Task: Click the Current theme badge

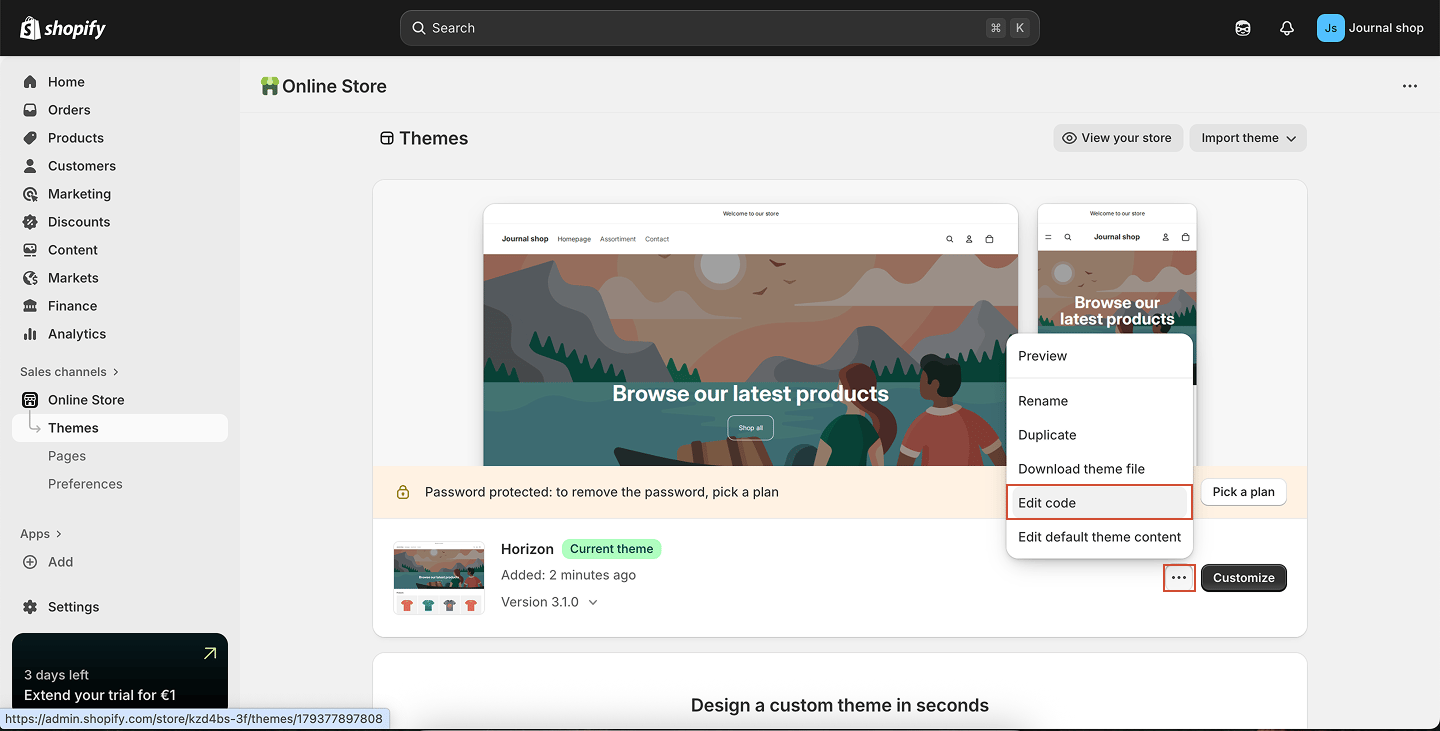Action: click(611, 549)
